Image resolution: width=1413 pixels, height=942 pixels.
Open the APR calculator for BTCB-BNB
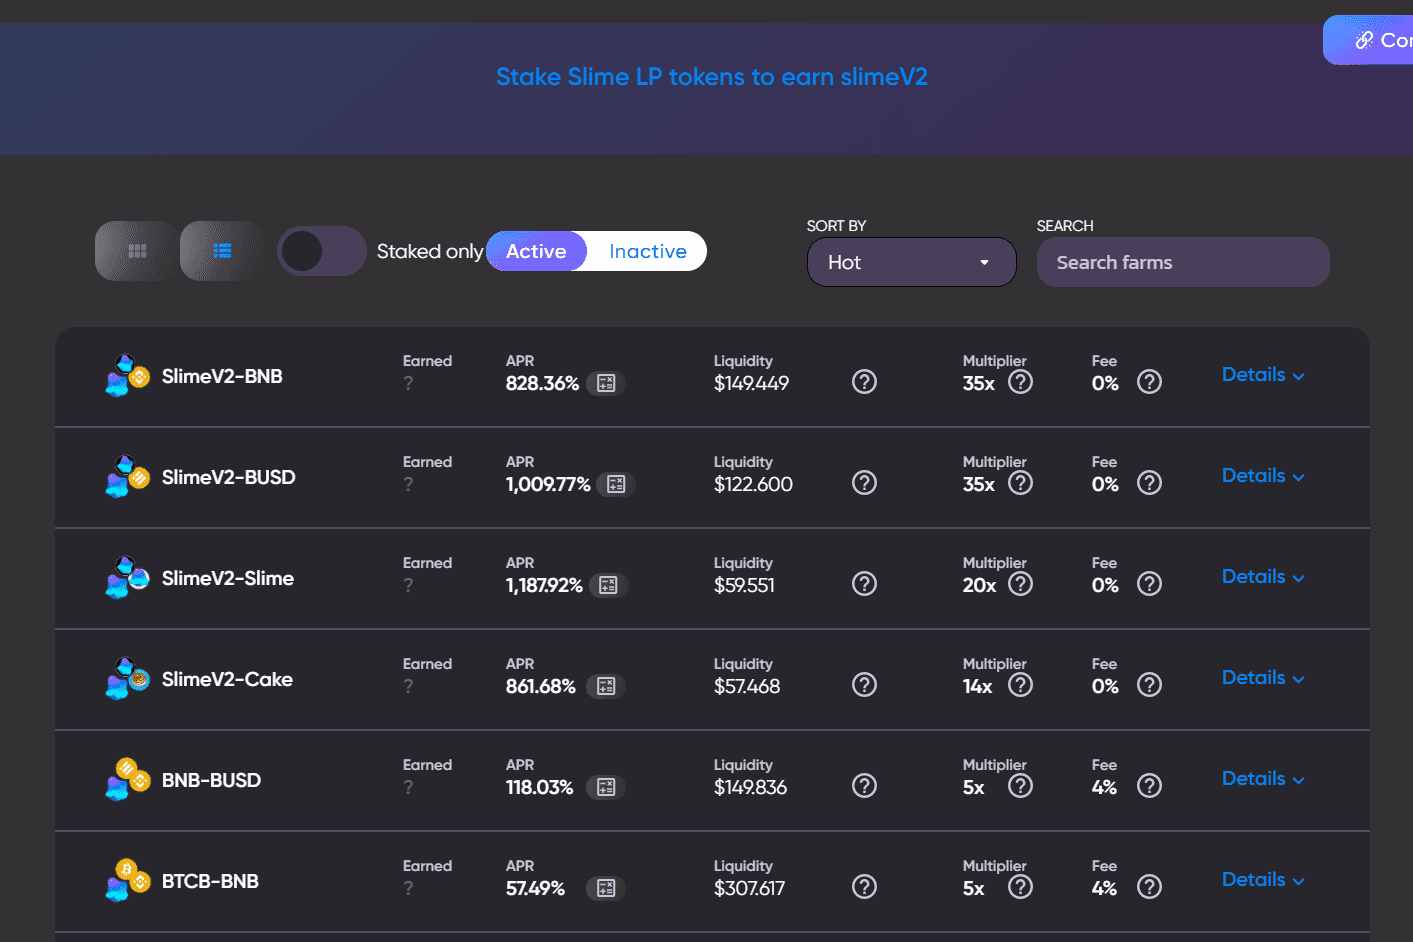pos(605,887)
